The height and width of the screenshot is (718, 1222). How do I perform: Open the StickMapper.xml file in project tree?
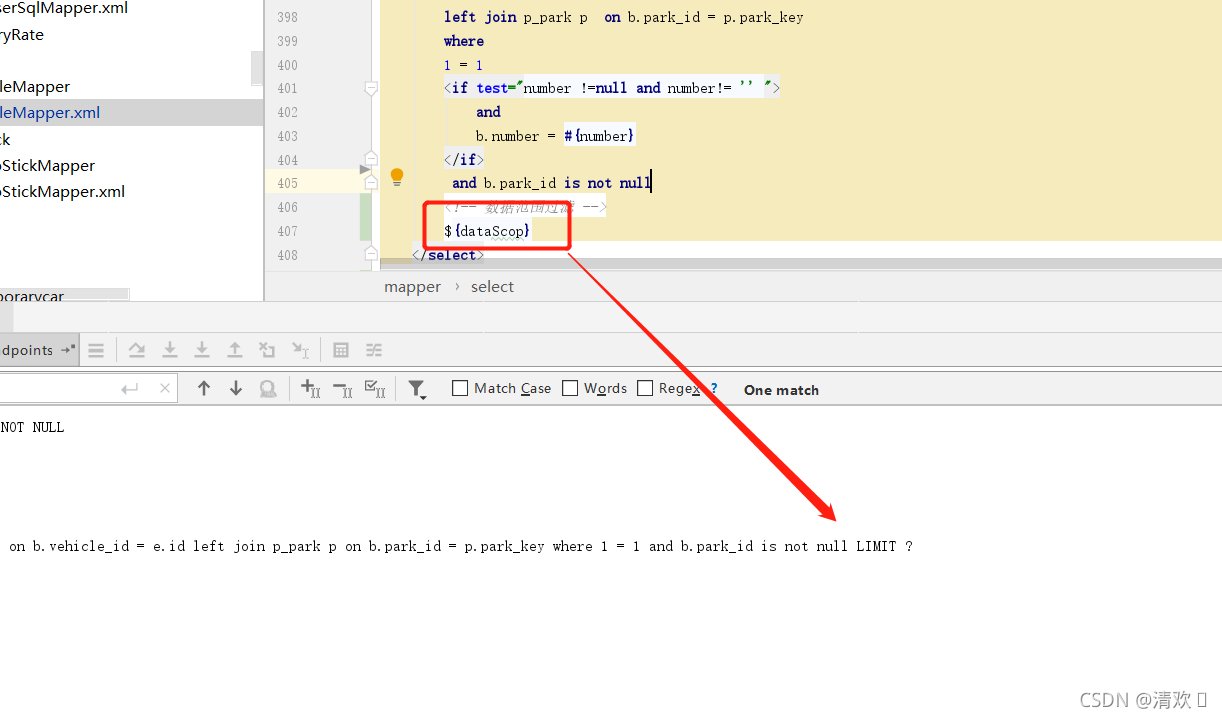62,192
